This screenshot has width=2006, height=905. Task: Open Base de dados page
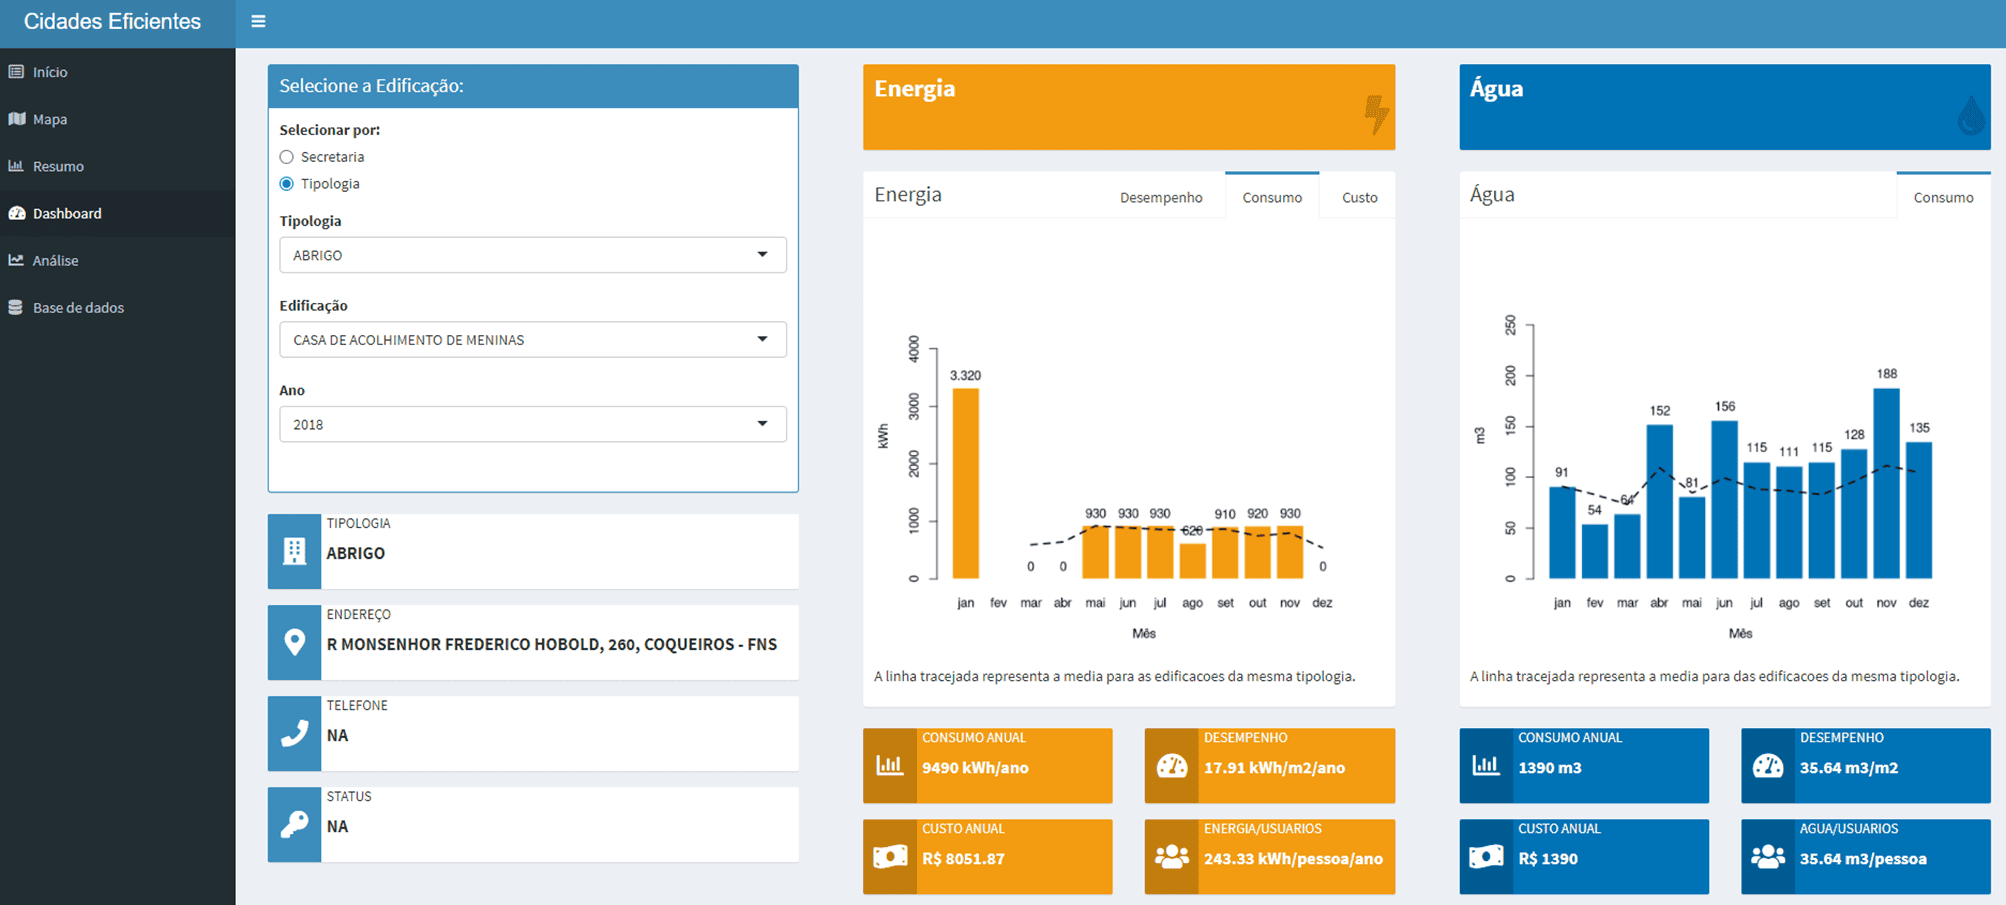coord(117,307)
